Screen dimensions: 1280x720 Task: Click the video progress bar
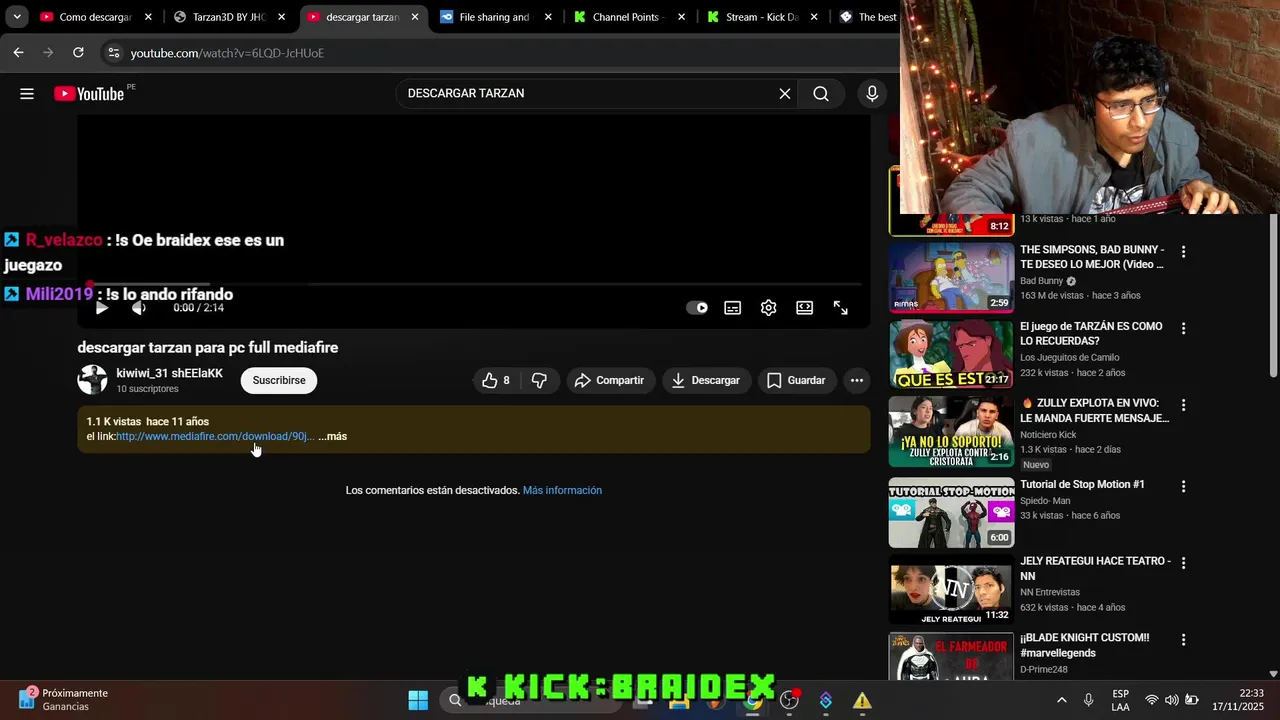474,285
